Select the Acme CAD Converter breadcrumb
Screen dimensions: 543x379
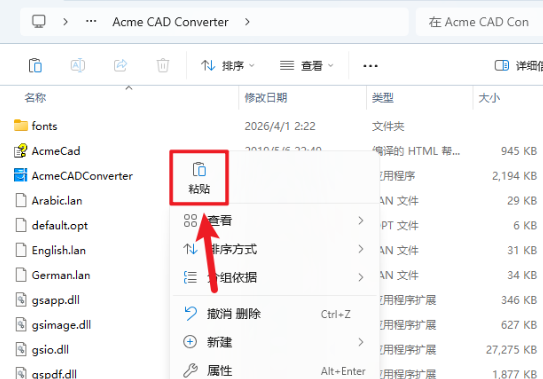point(170,22)
